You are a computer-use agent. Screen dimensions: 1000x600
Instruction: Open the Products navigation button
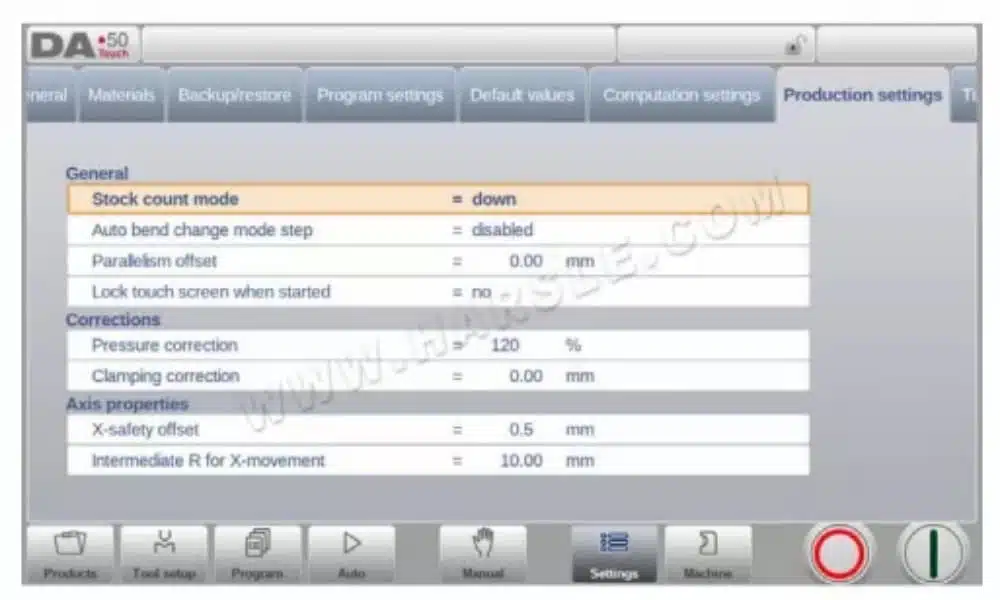coord(70,553)
